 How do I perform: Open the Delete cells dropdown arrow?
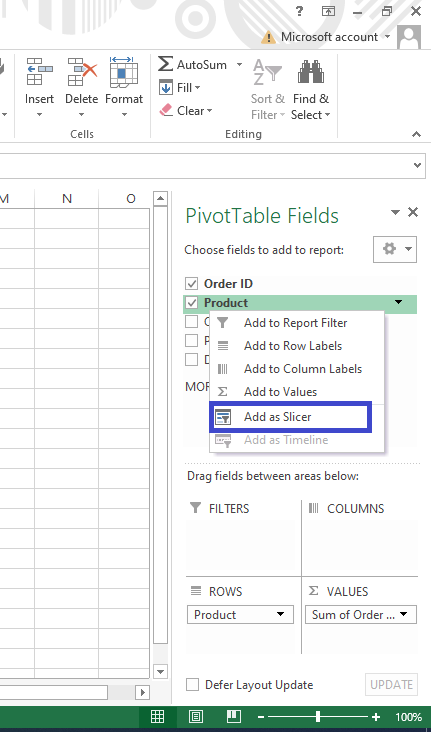tap(81, 114)
